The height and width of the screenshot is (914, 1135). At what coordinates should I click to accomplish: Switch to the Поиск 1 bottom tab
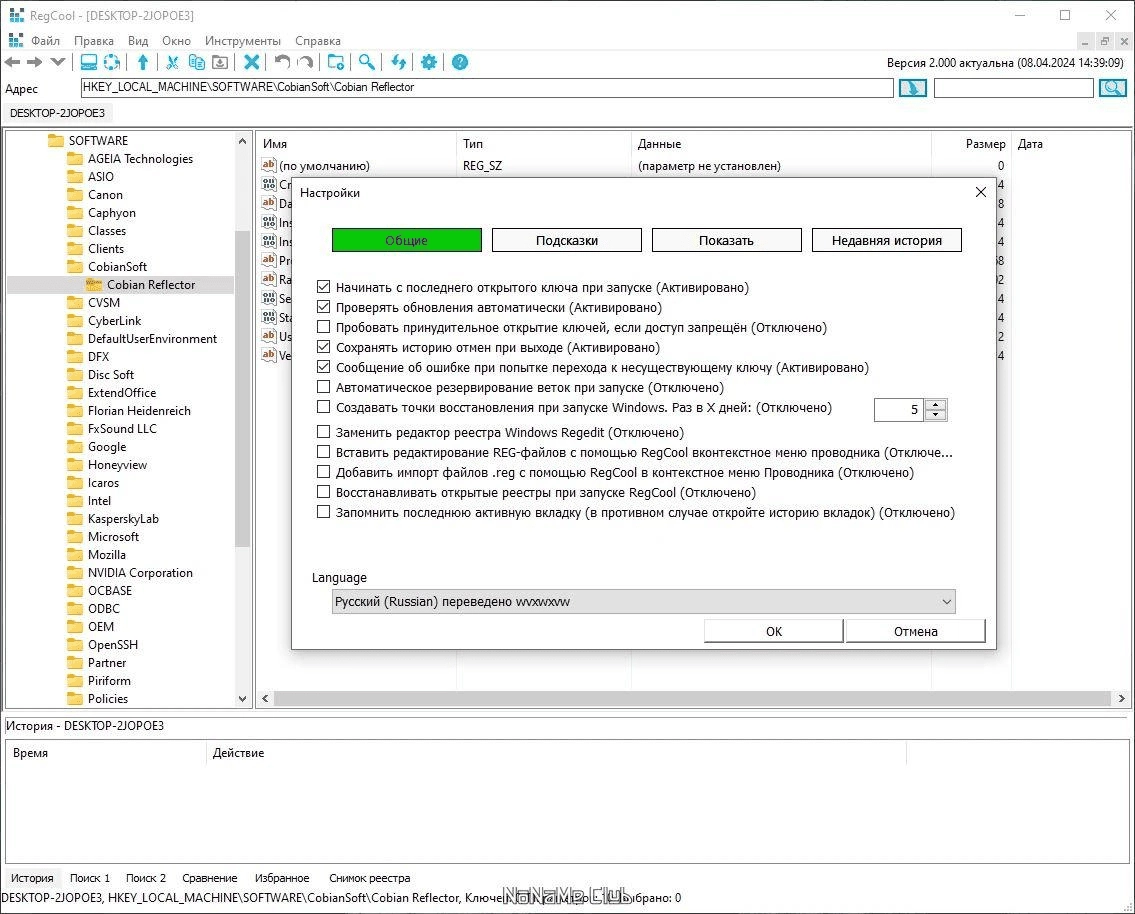[90, 878]
